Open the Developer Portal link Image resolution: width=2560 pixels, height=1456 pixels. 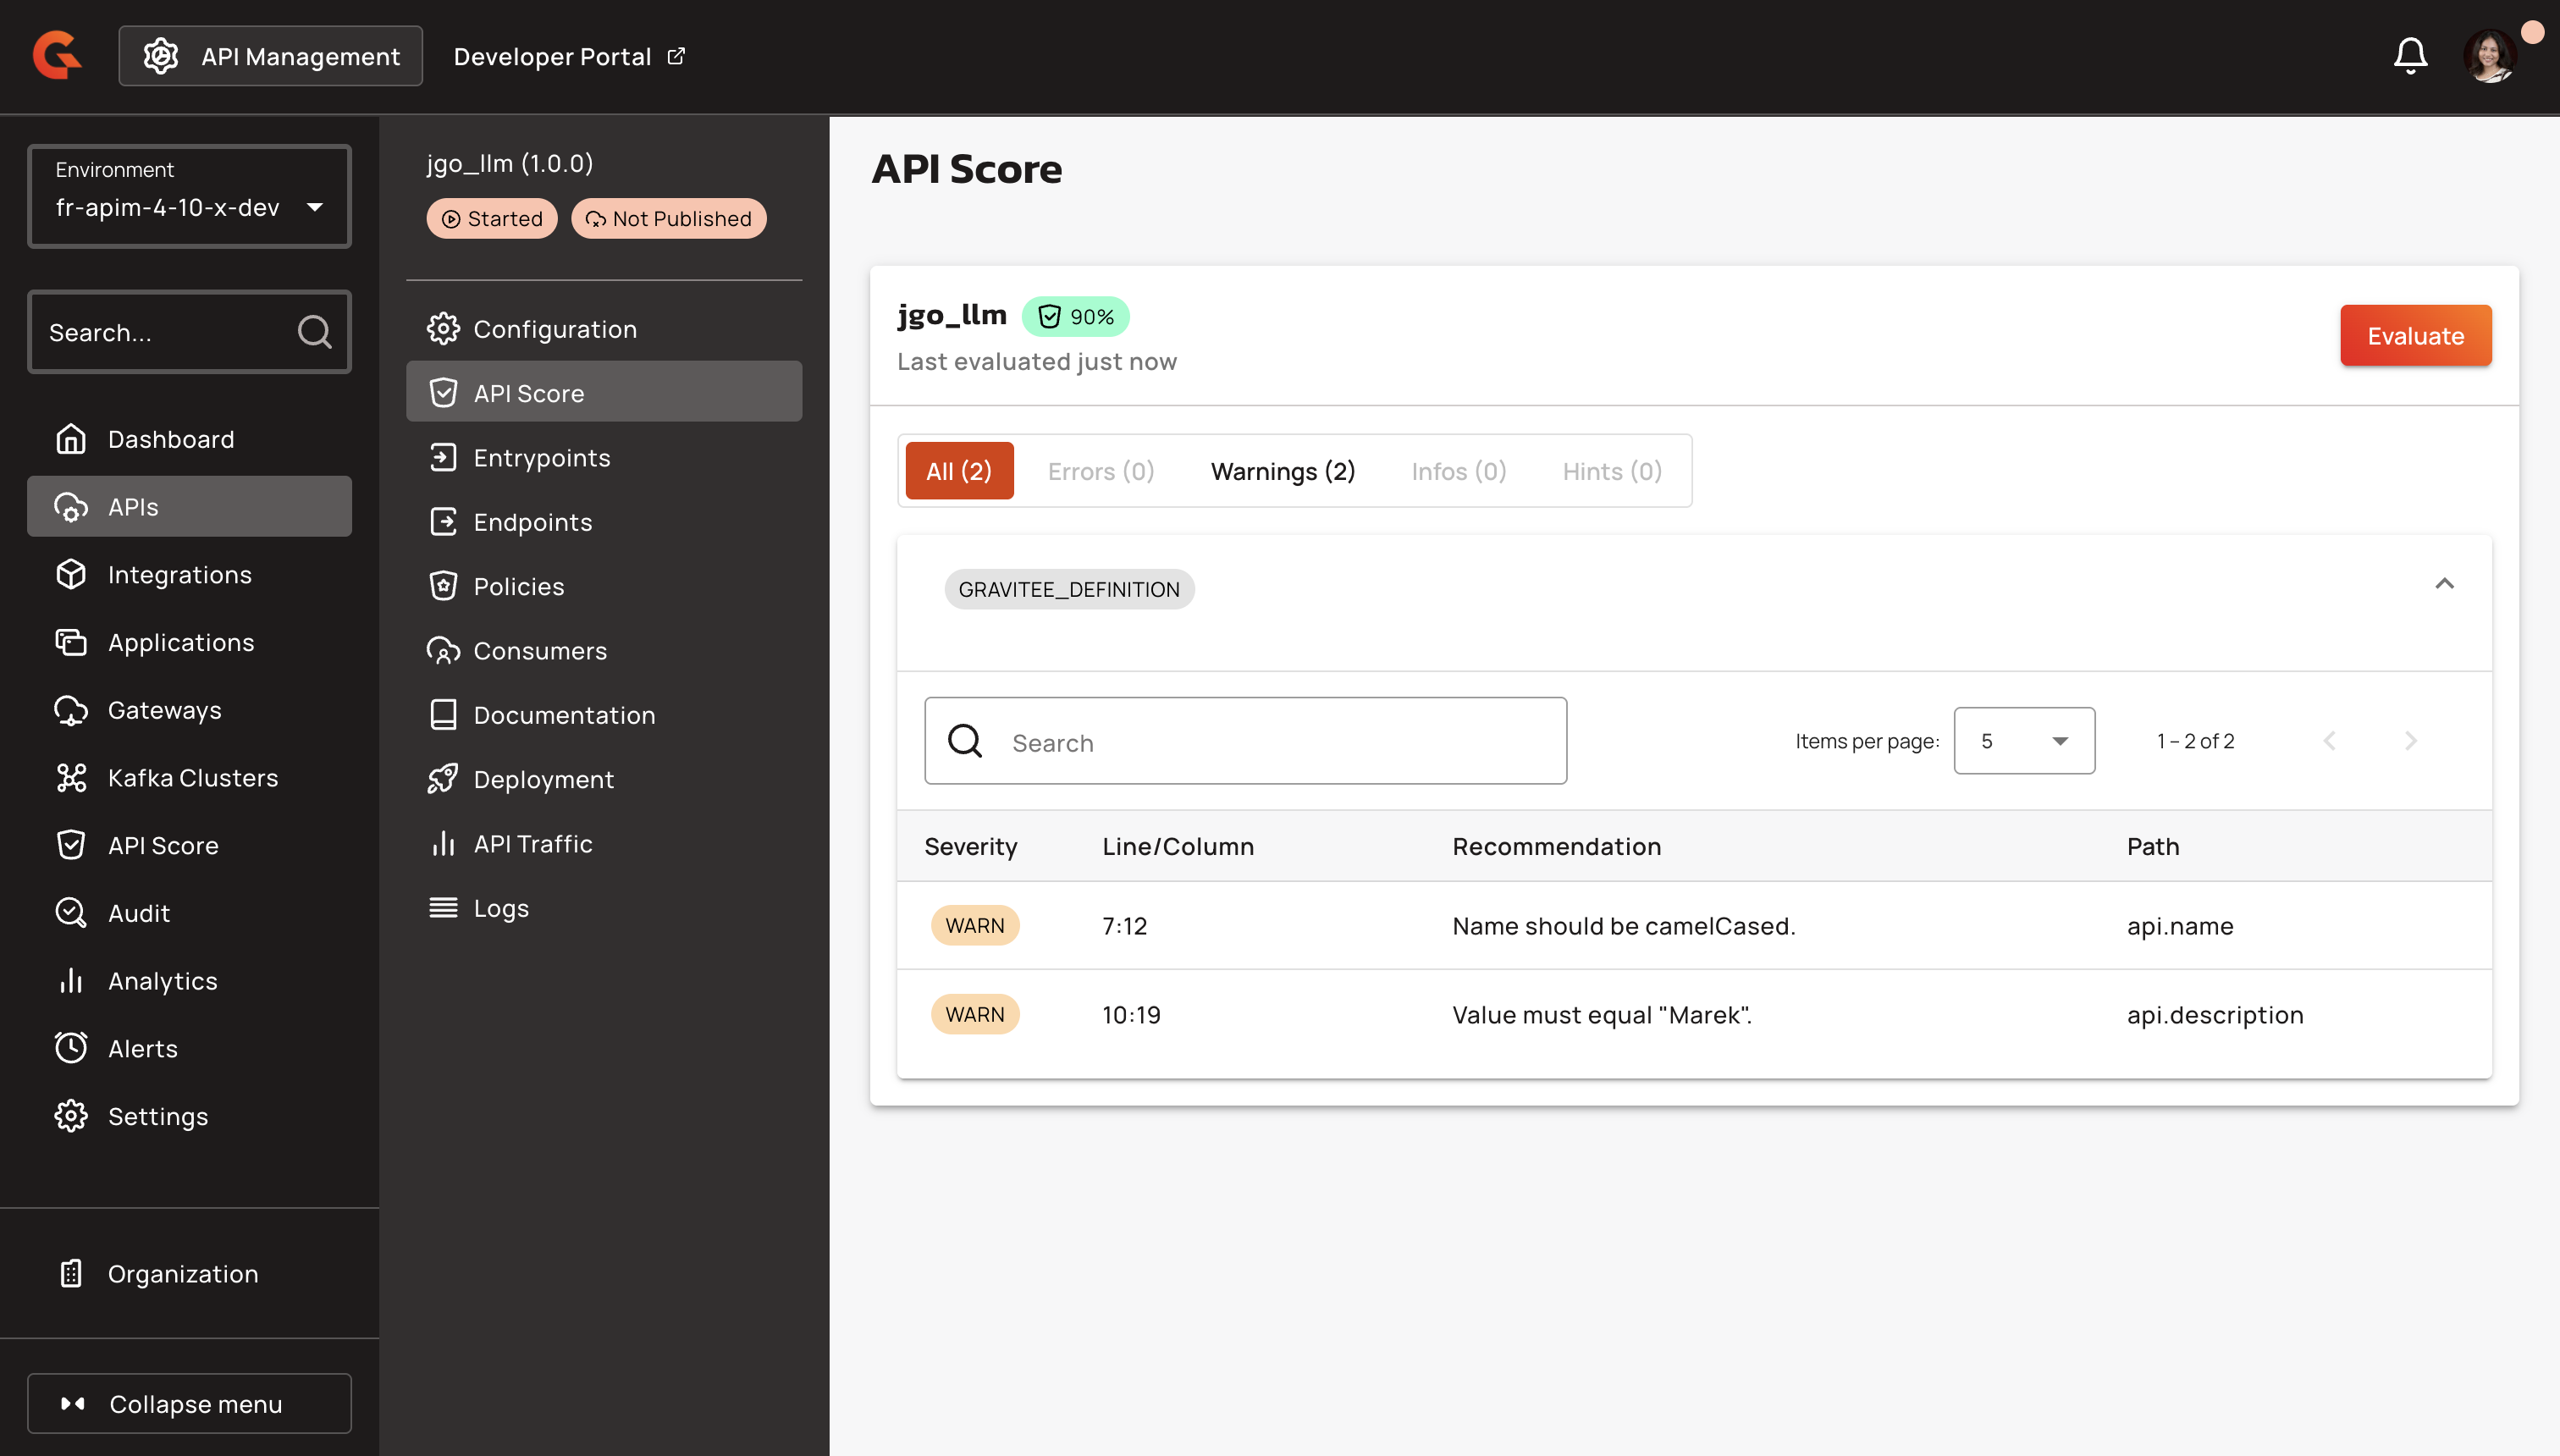point(568,57)
